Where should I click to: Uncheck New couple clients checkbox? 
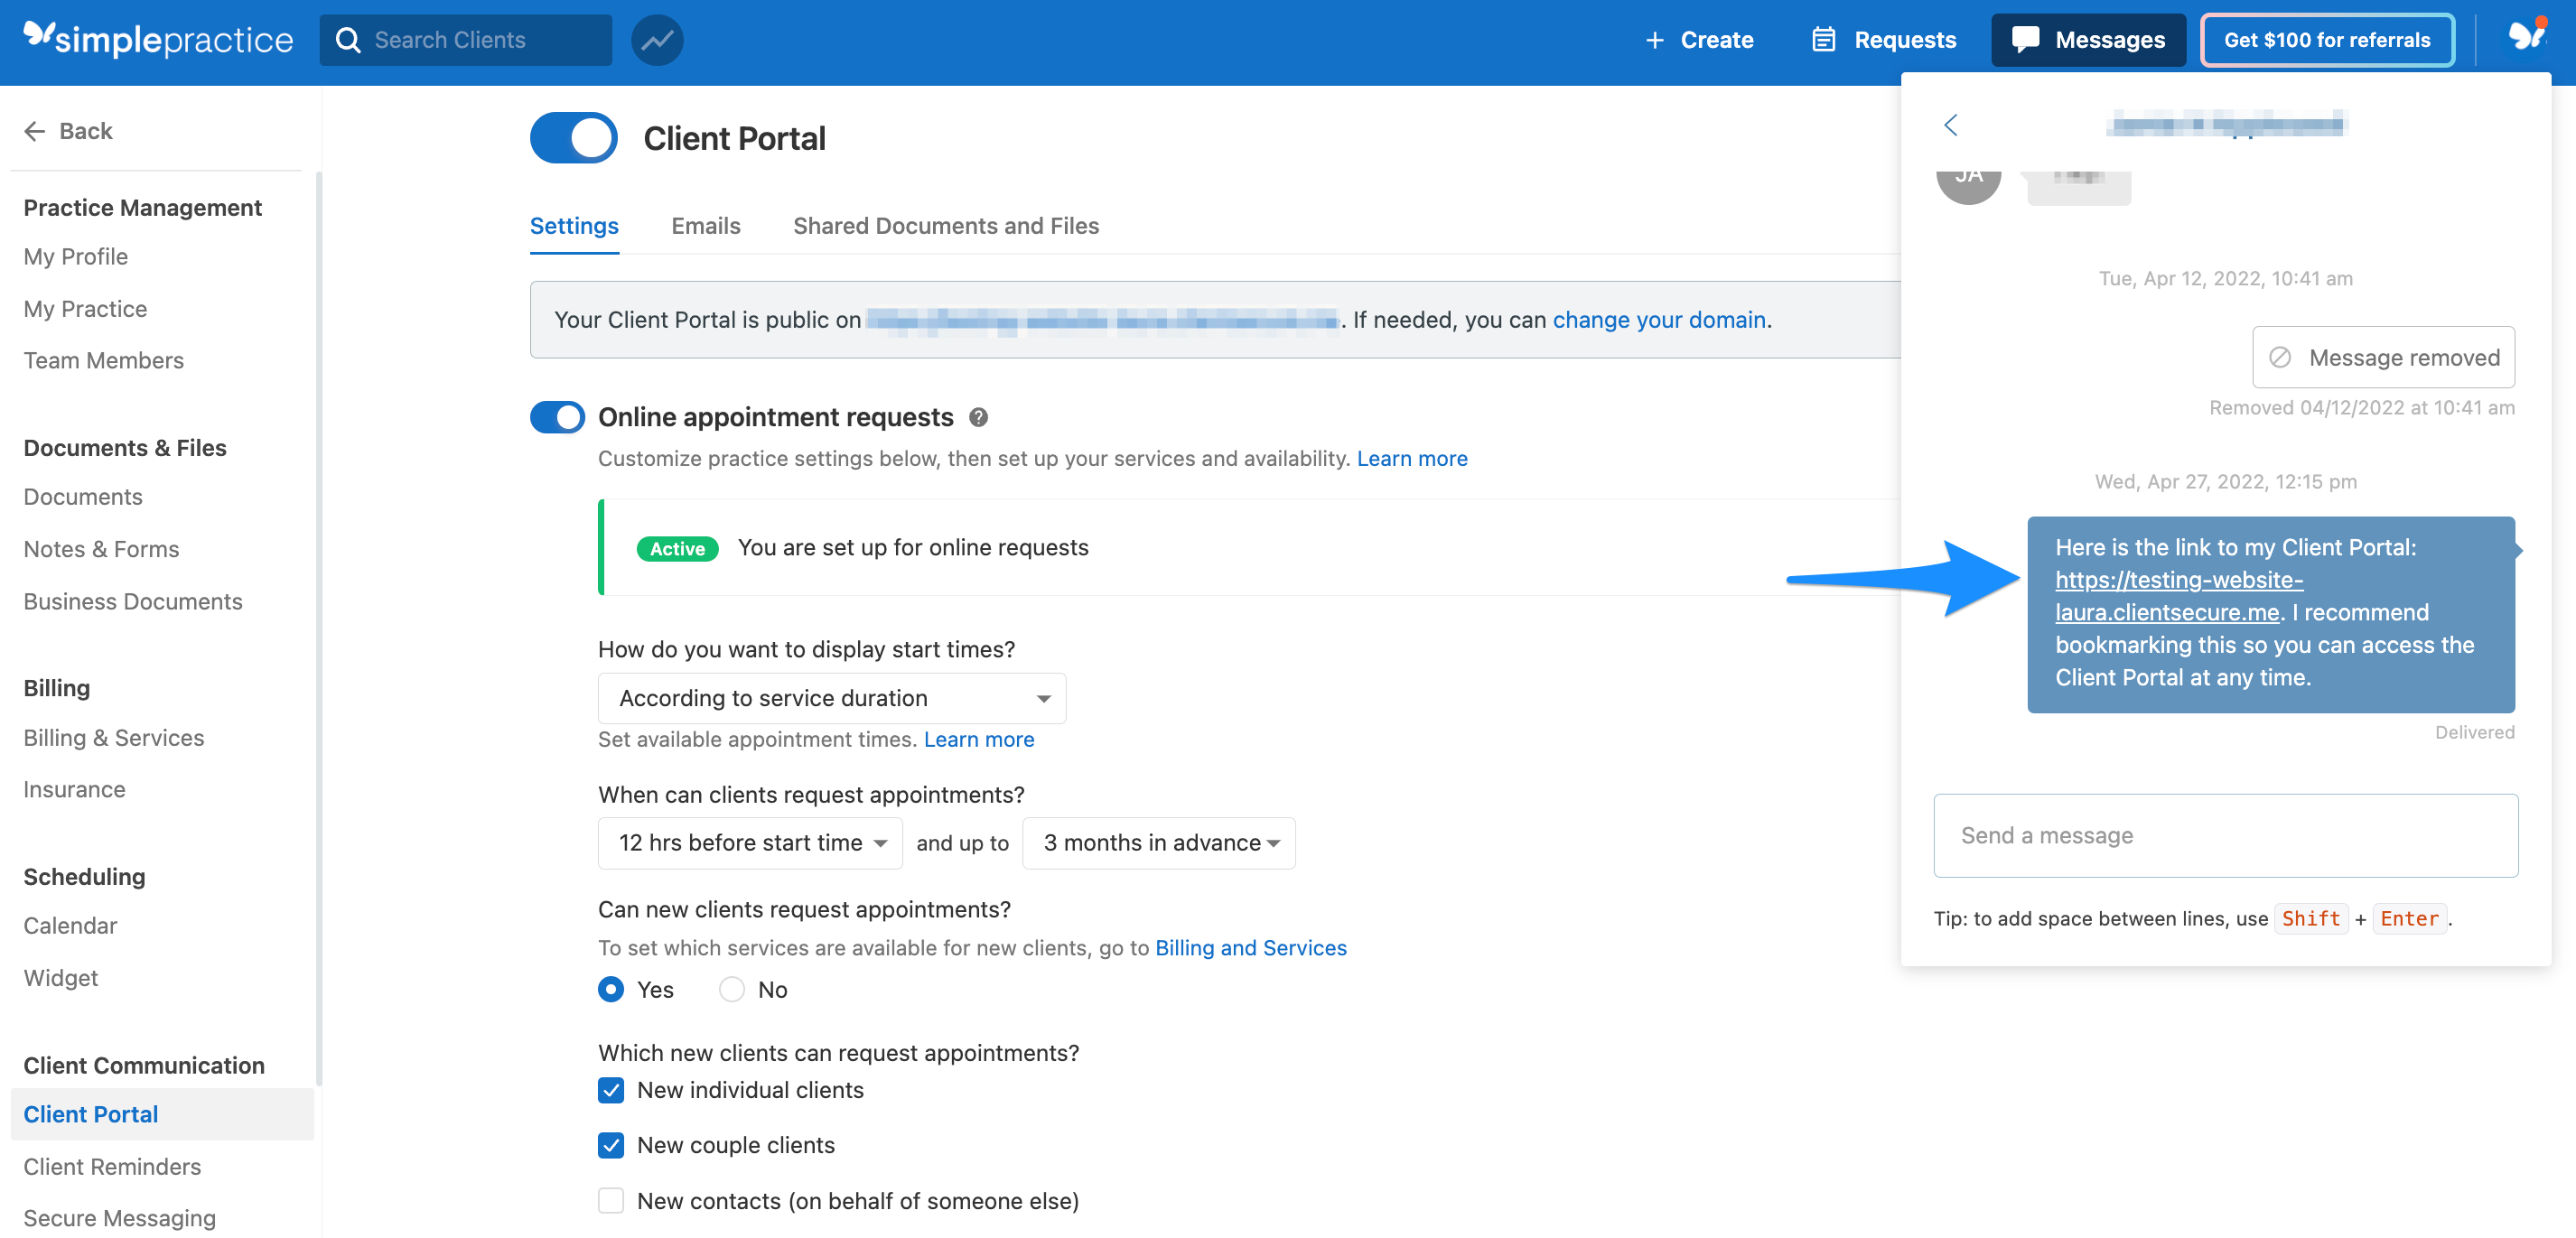pyautogui.click(x=611, y=1145)
